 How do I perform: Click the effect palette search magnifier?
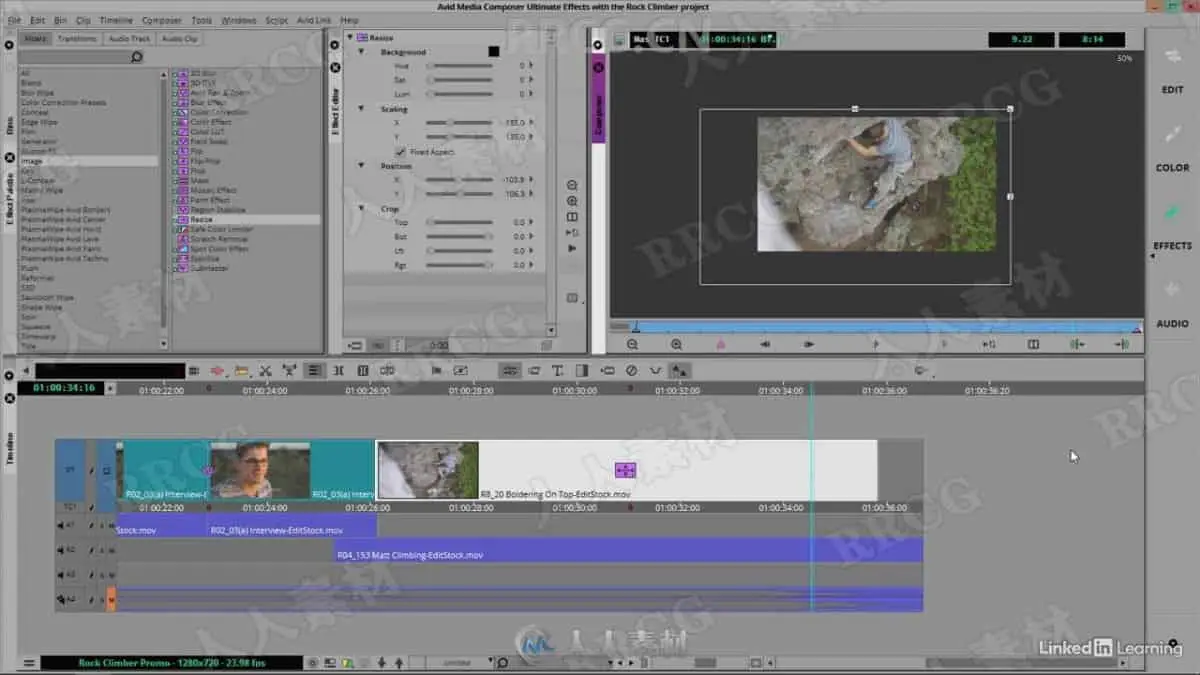coord(138,57)
